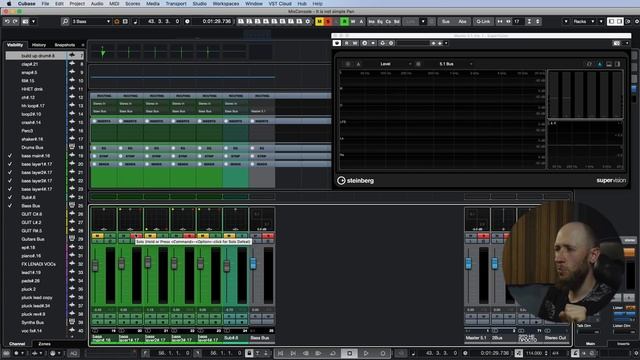
Task: Click the Record button in transport bar
Action: [x=383, y=353]
